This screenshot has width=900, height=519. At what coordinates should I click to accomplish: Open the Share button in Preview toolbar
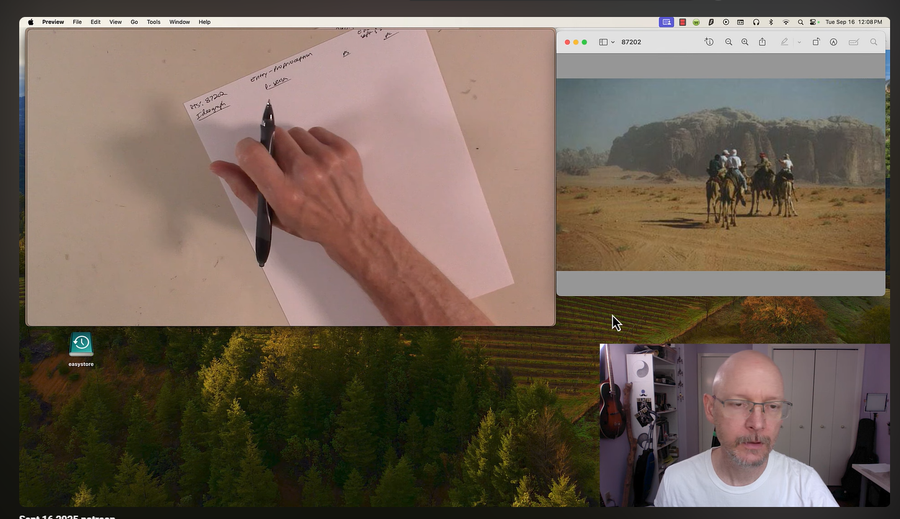762,42
